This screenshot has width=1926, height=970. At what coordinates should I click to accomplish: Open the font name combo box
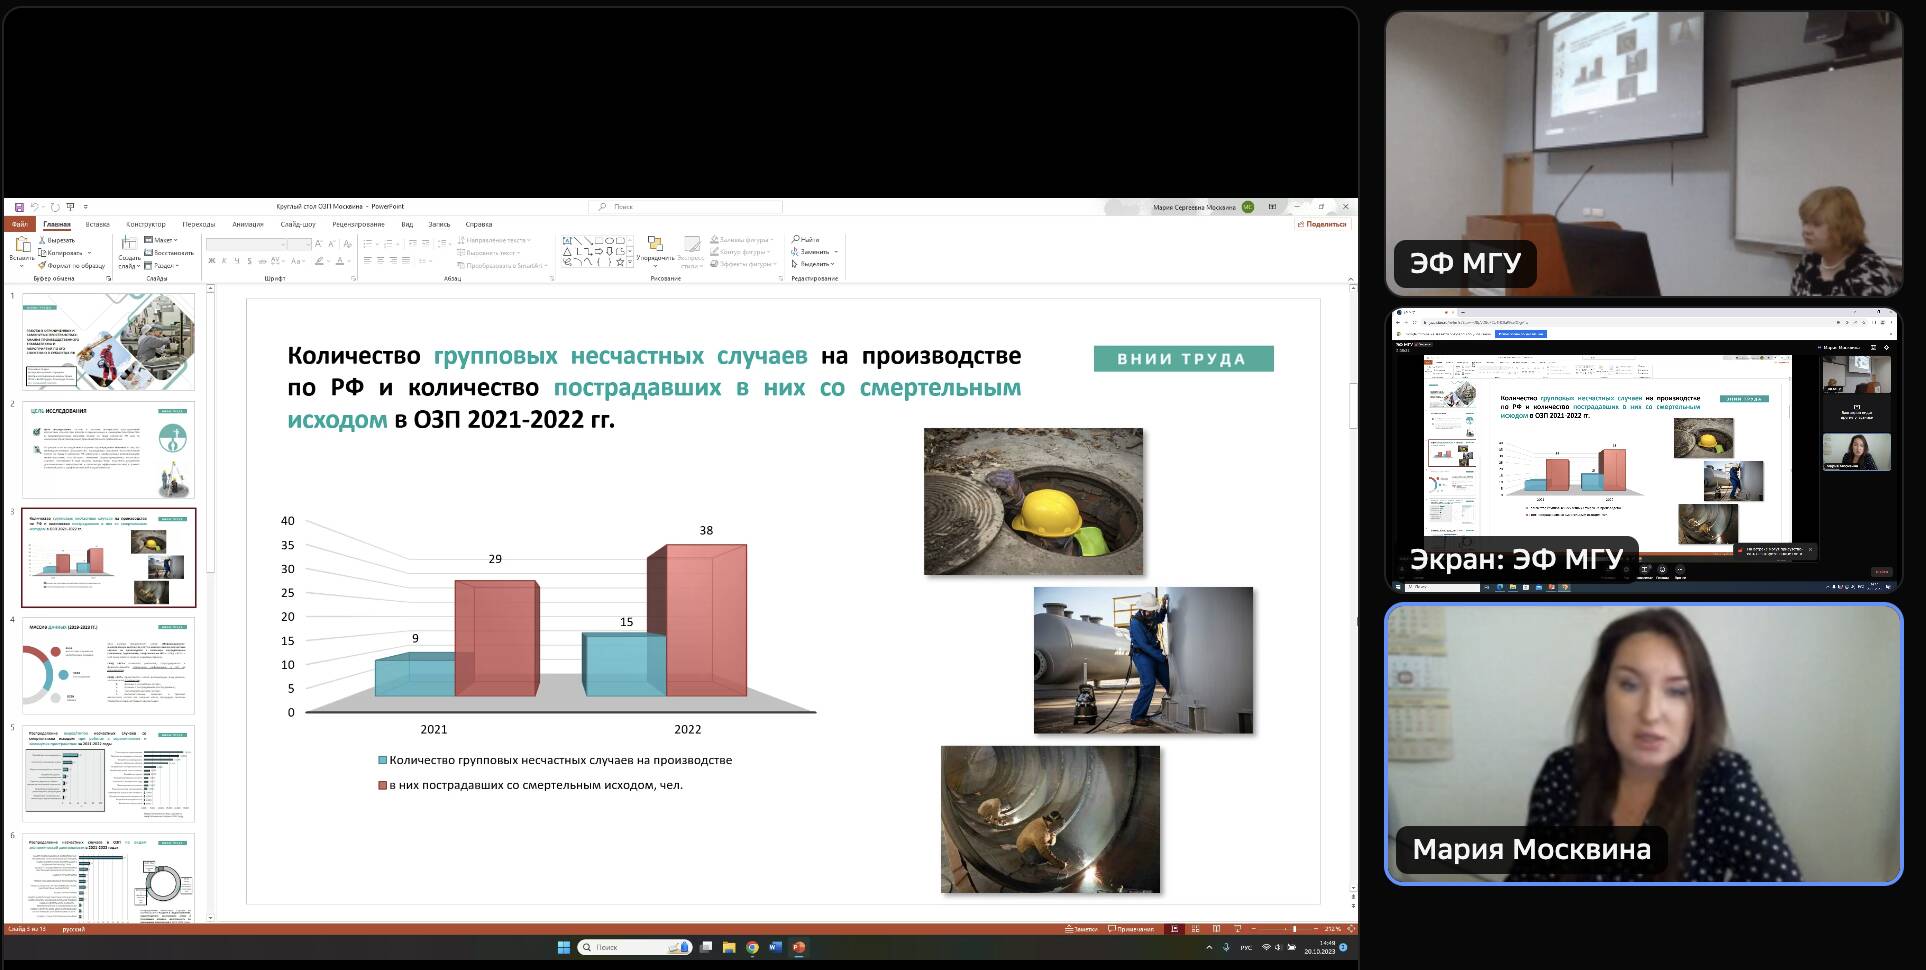[x=247, y=244]
